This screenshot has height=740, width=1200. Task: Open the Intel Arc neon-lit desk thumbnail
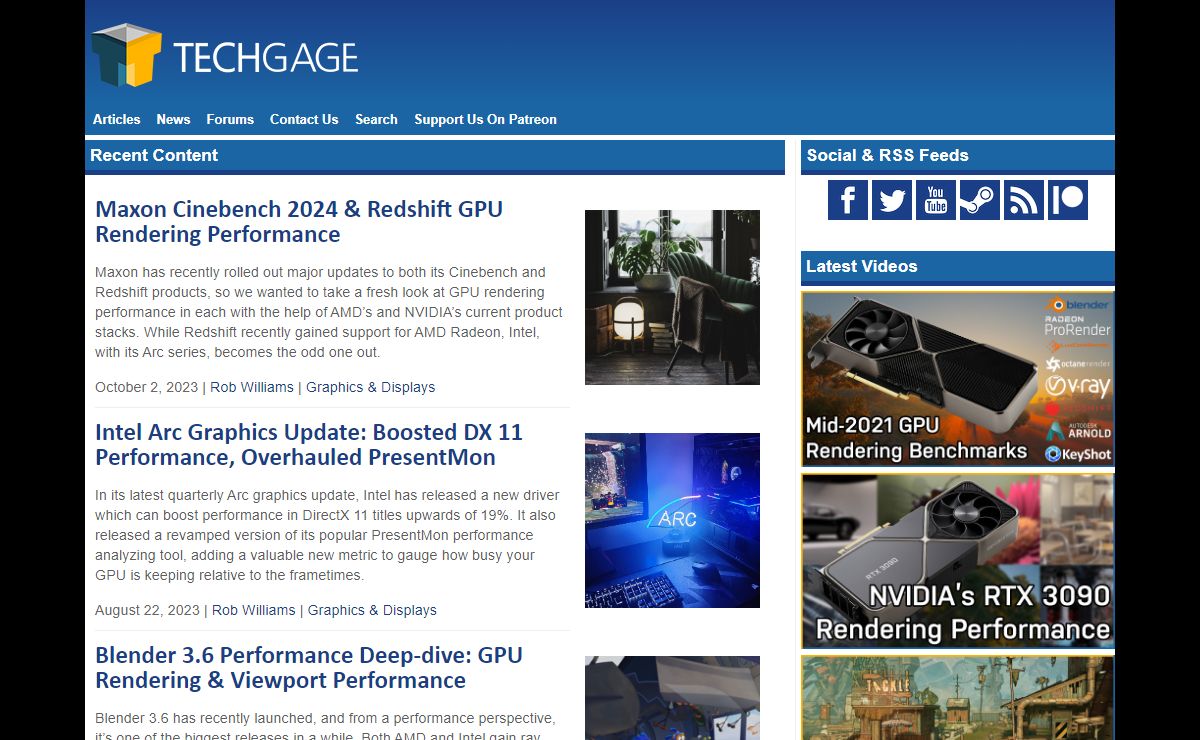tap(672, 520)
